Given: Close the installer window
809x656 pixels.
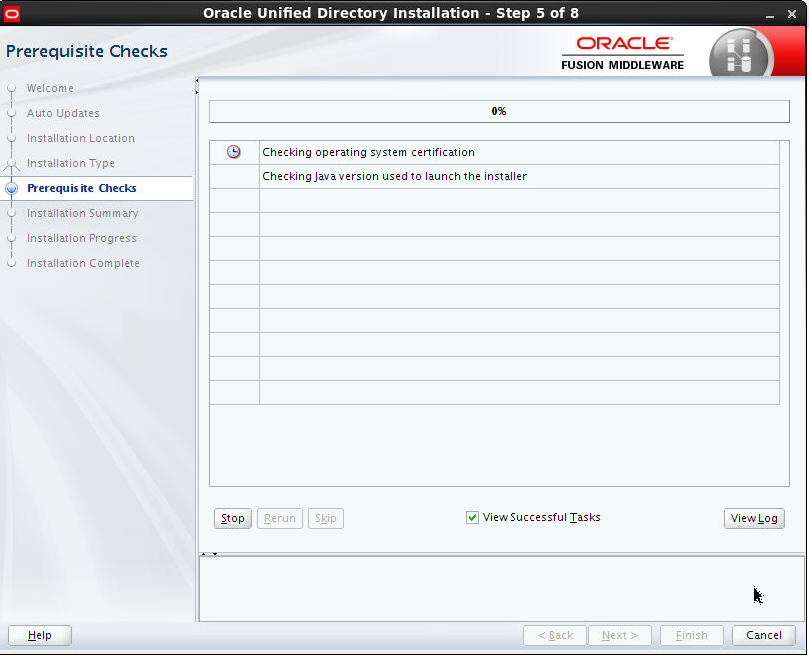Looking at the screenshot, I should point(792,14).
